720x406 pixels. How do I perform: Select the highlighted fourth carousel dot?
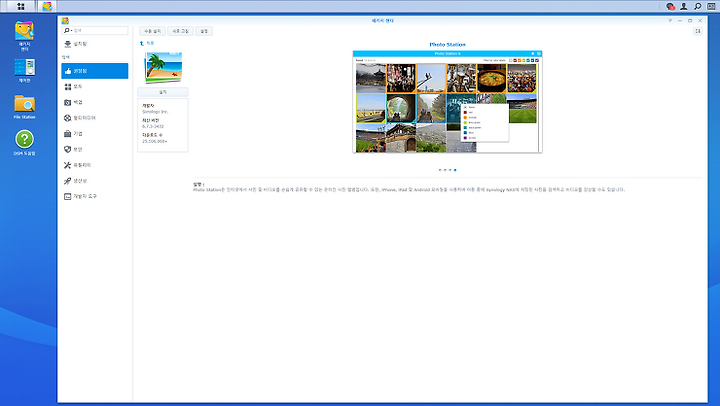pos(455,170)
